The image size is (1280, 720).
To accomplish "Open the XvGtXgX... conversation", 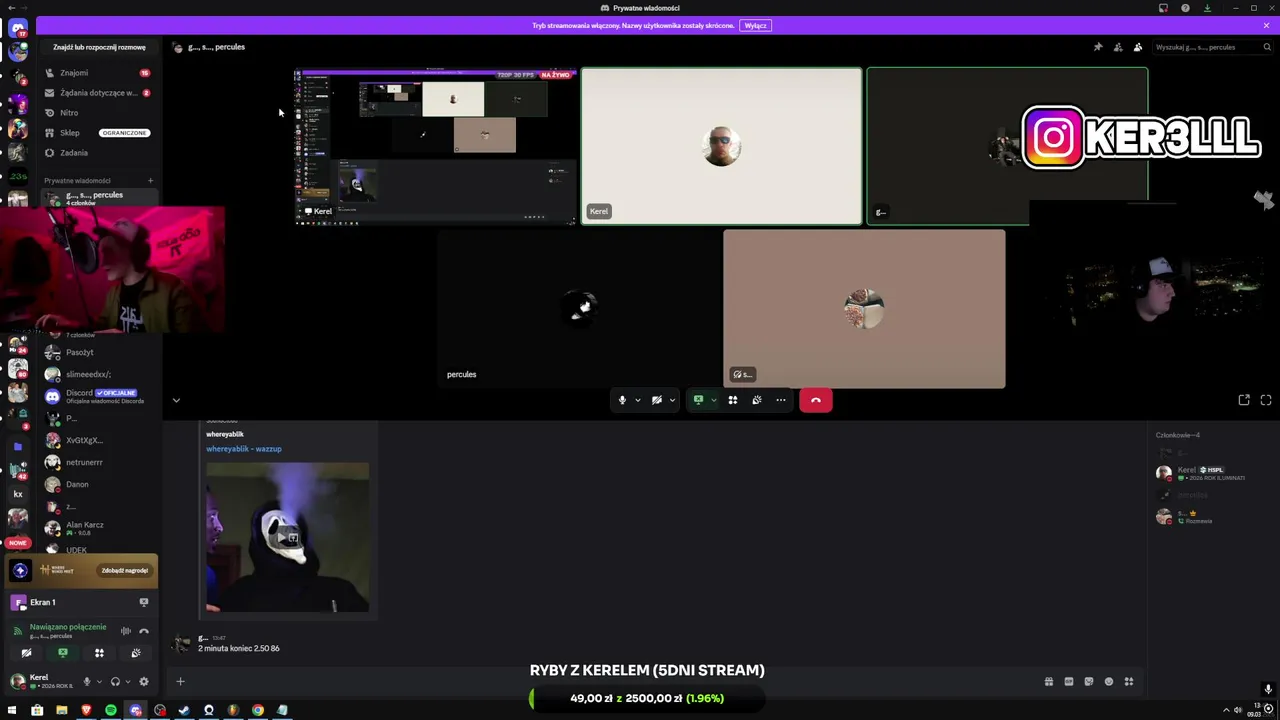I will click(x=97, y=440).
